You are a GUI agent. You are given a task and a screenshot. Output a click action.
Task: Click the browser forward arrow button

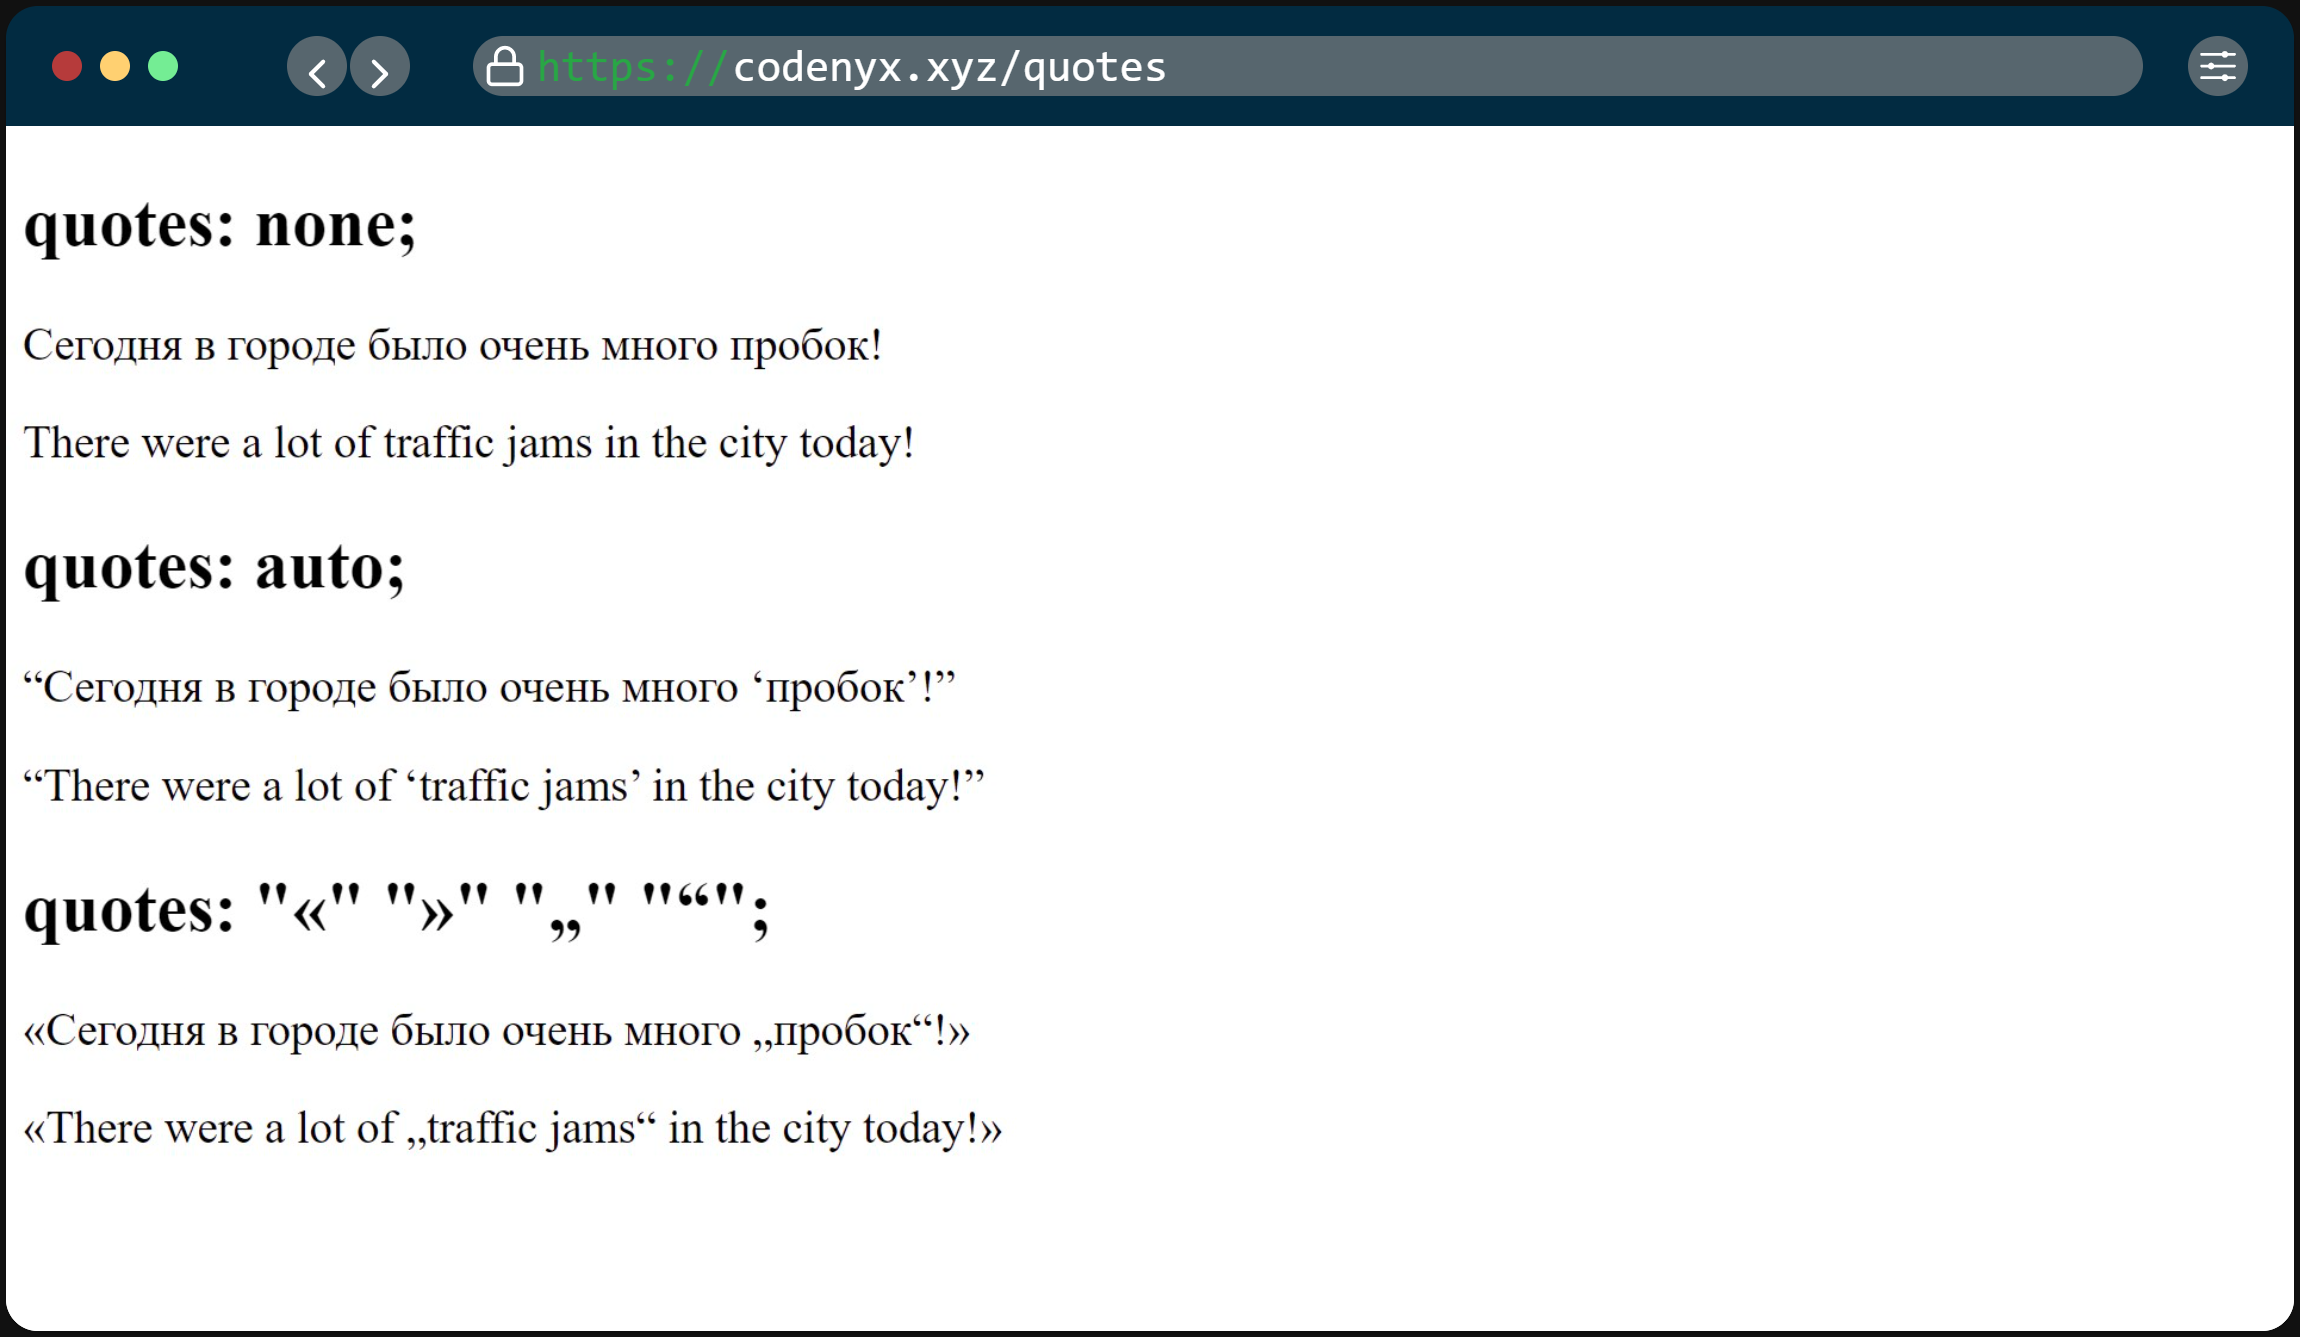(380, 68)
